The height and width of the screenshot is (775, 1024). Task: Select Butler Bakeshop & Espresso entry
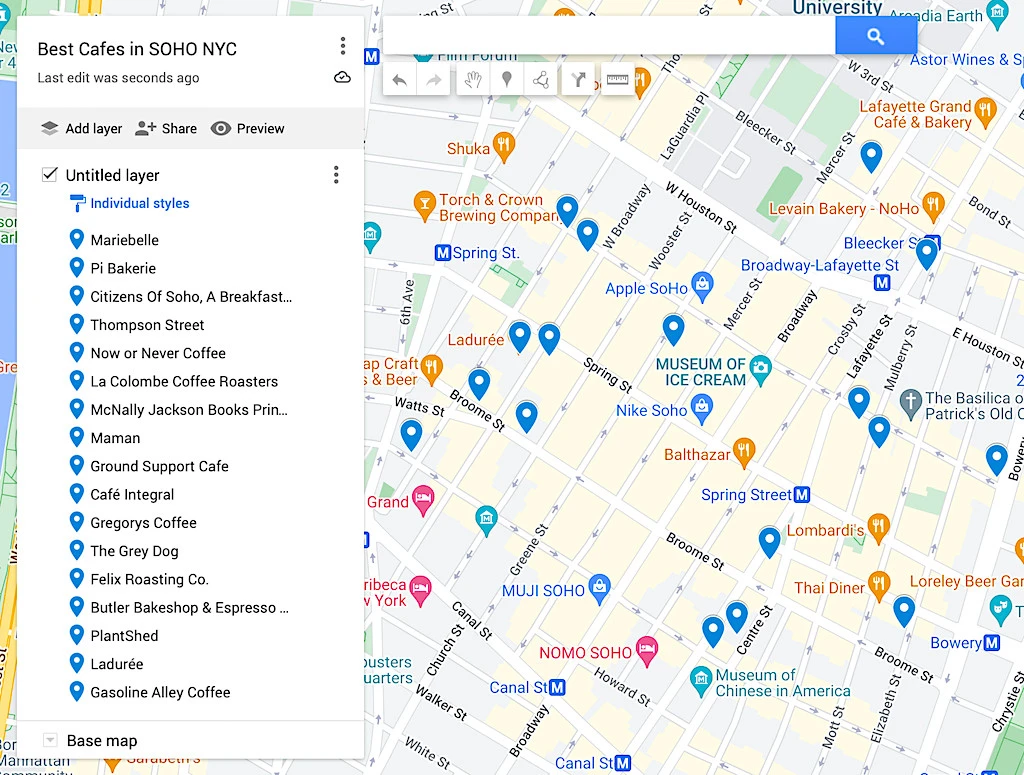[x=190, y=607]
